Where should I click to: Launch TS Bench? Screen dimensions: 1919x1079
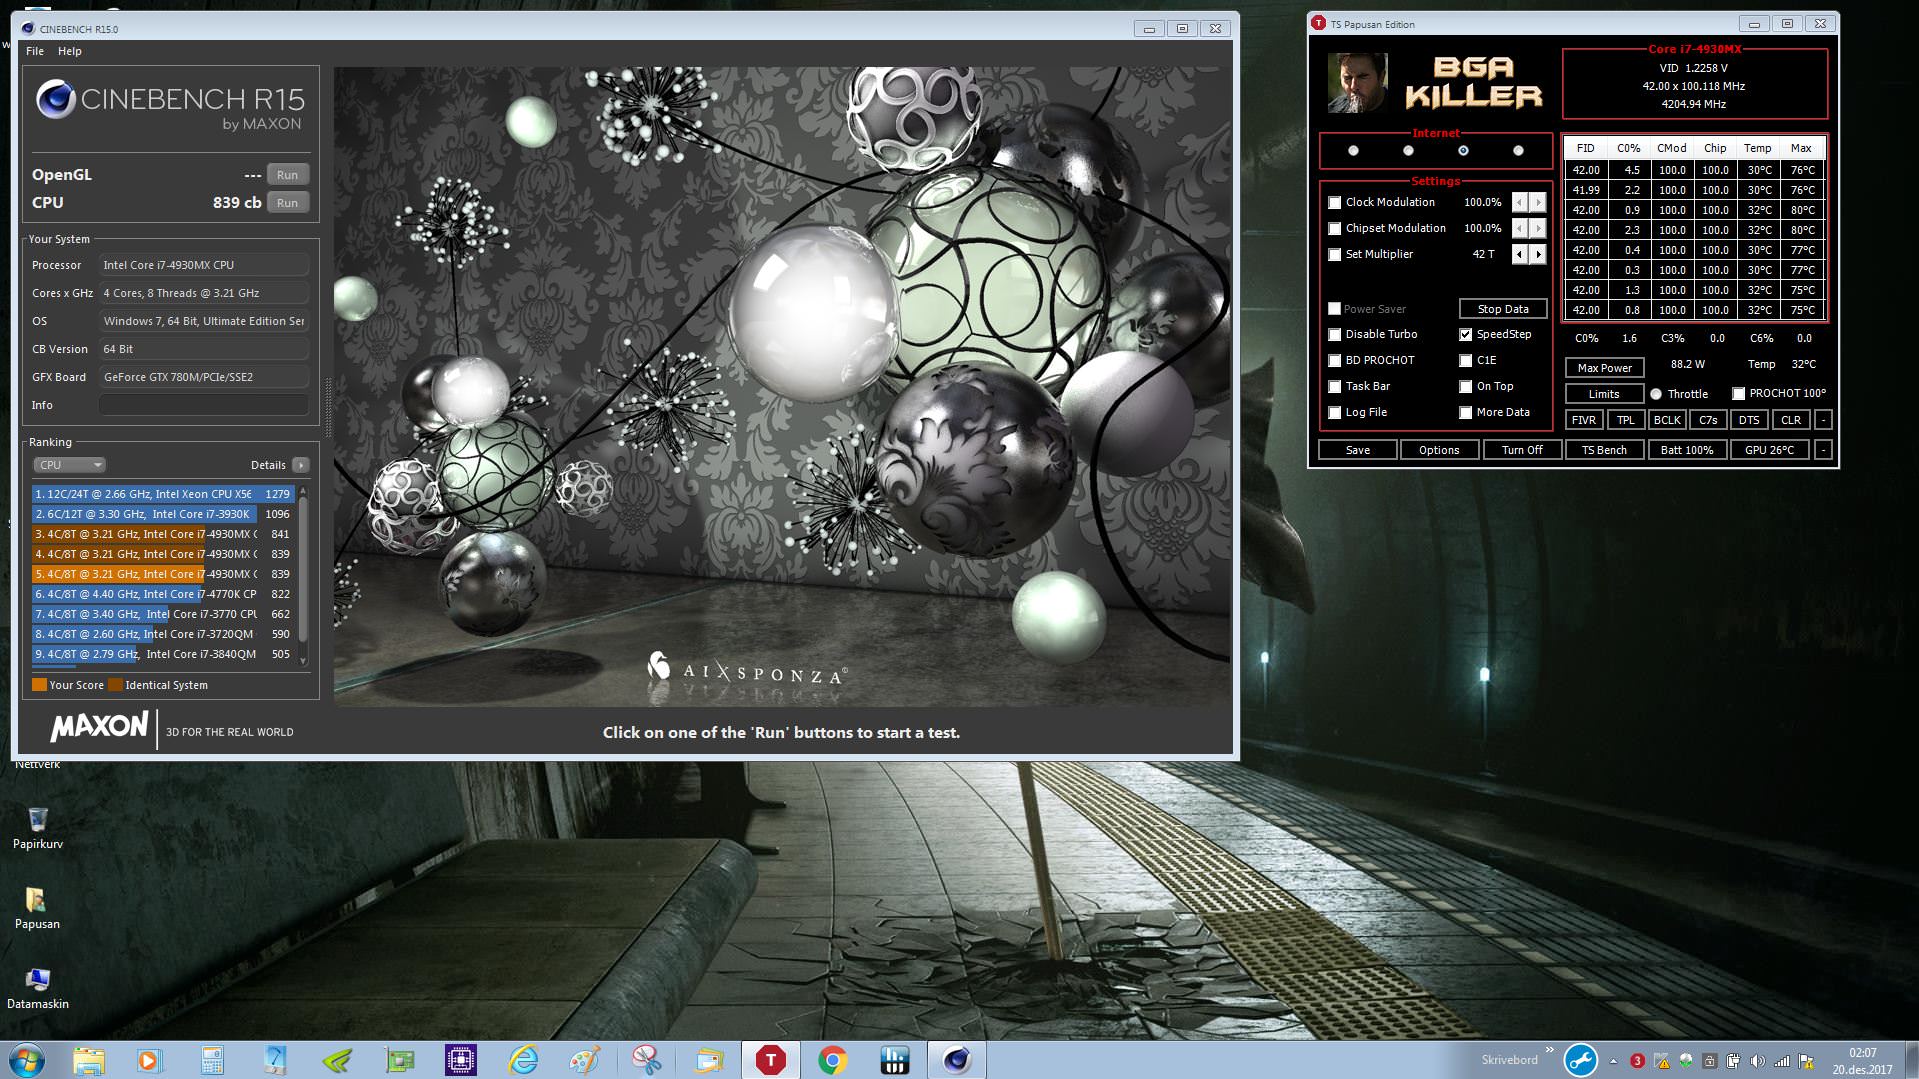tap(1604, 450)
